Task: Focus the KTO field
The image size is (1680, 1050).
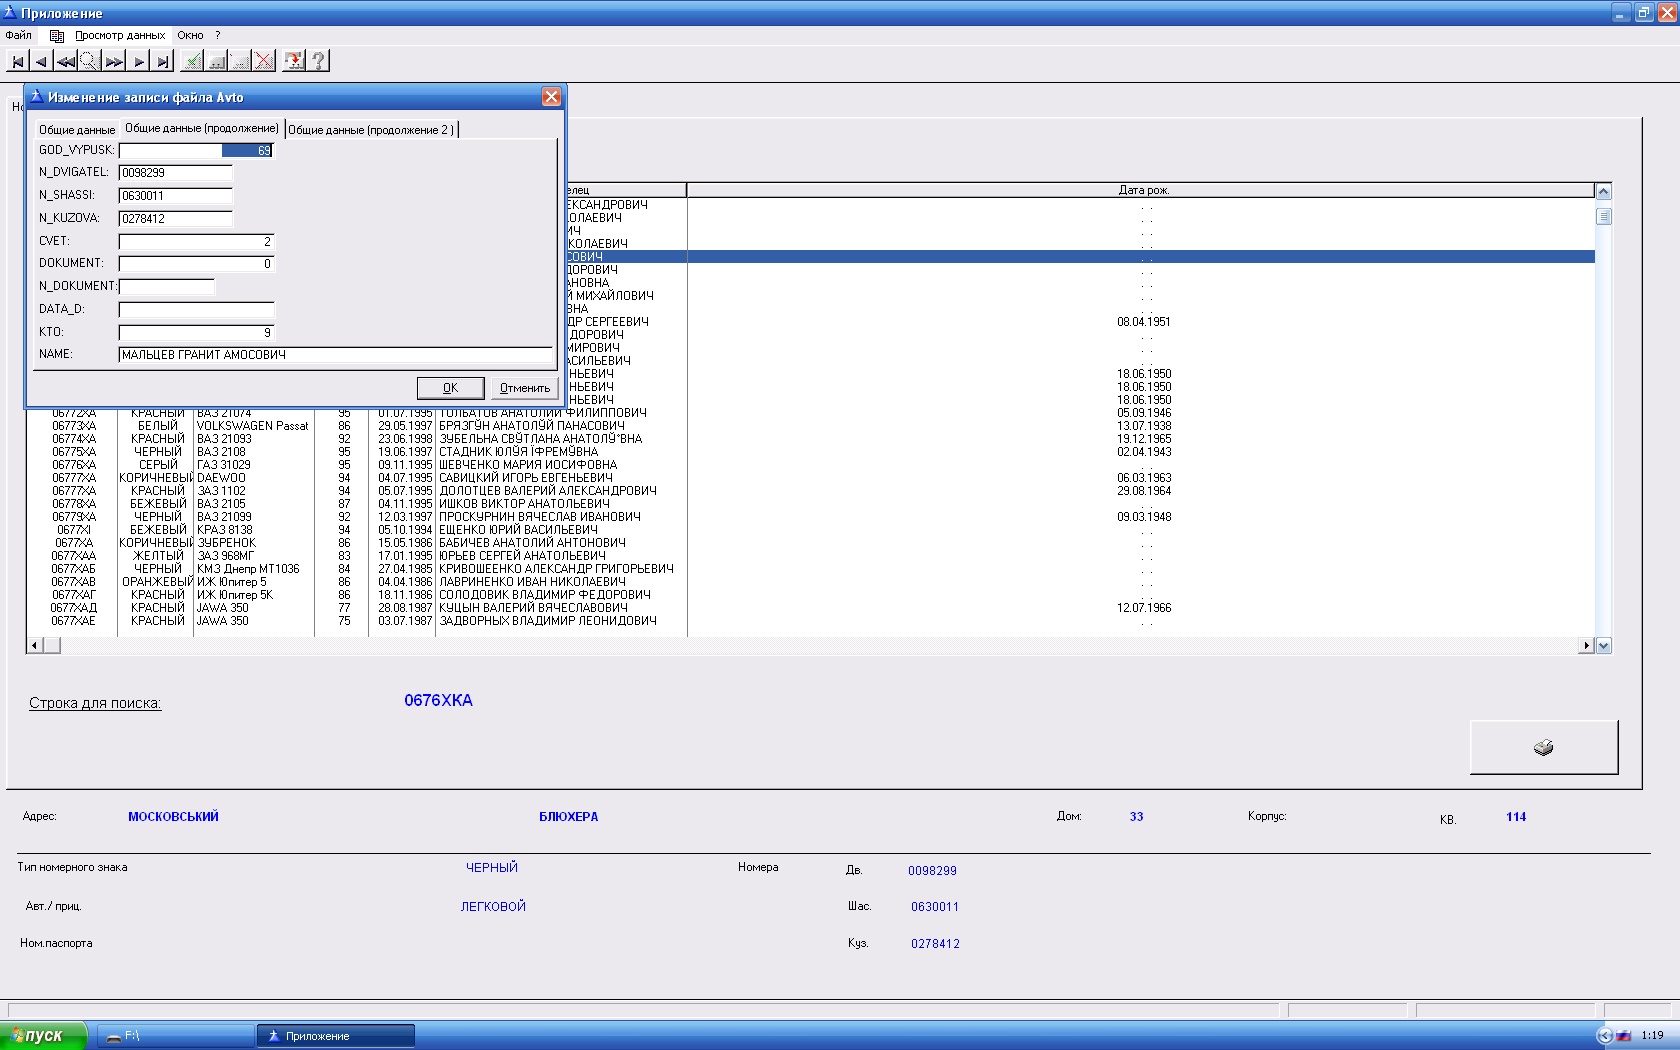Action: [196, 332]
